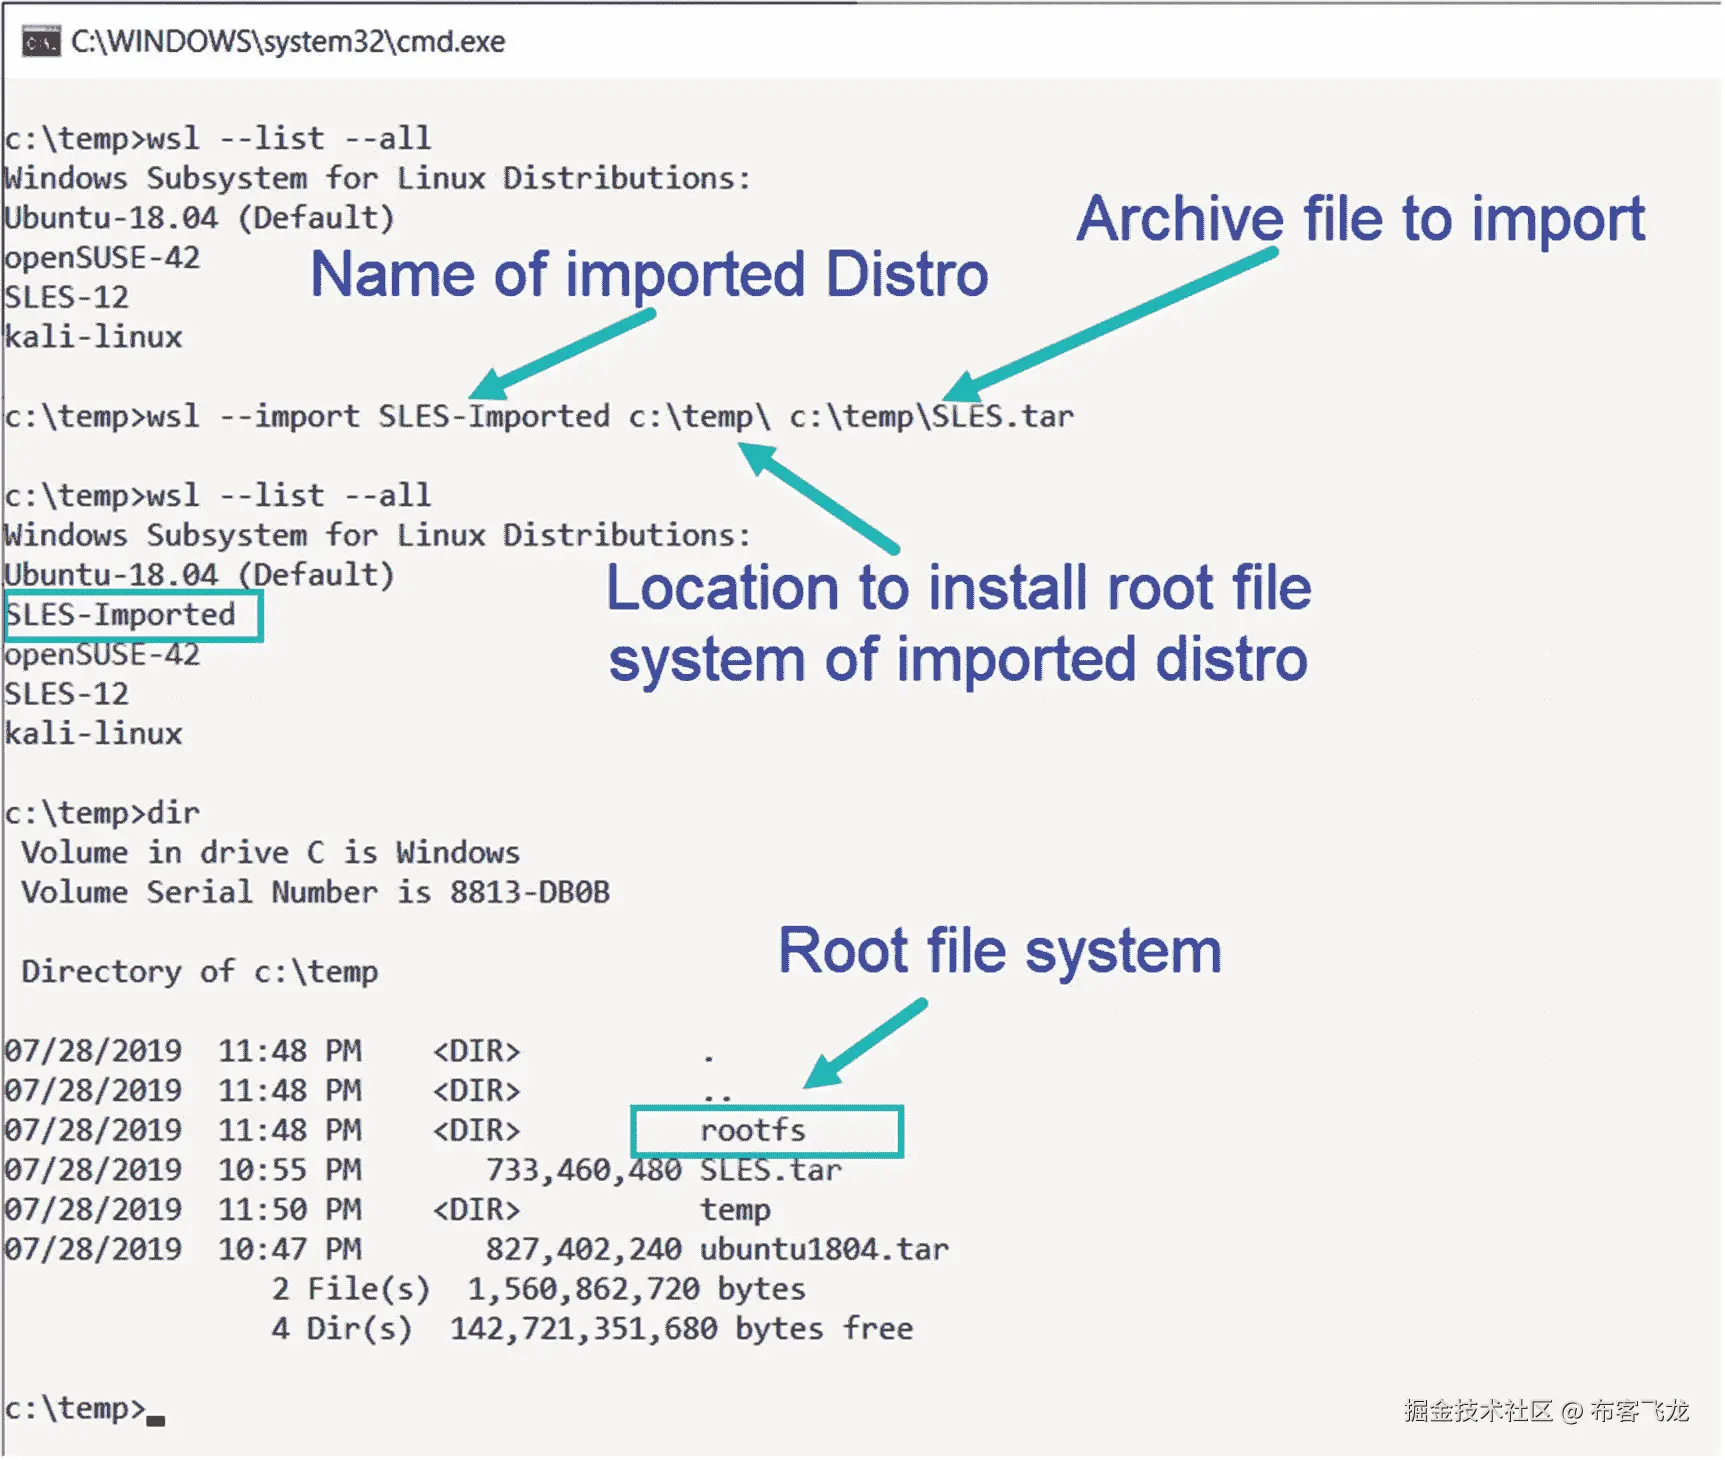Click the cmd.exe icon in title bar
The width and height of the screenshot is (1725, 1460).
tap(41, 42)
